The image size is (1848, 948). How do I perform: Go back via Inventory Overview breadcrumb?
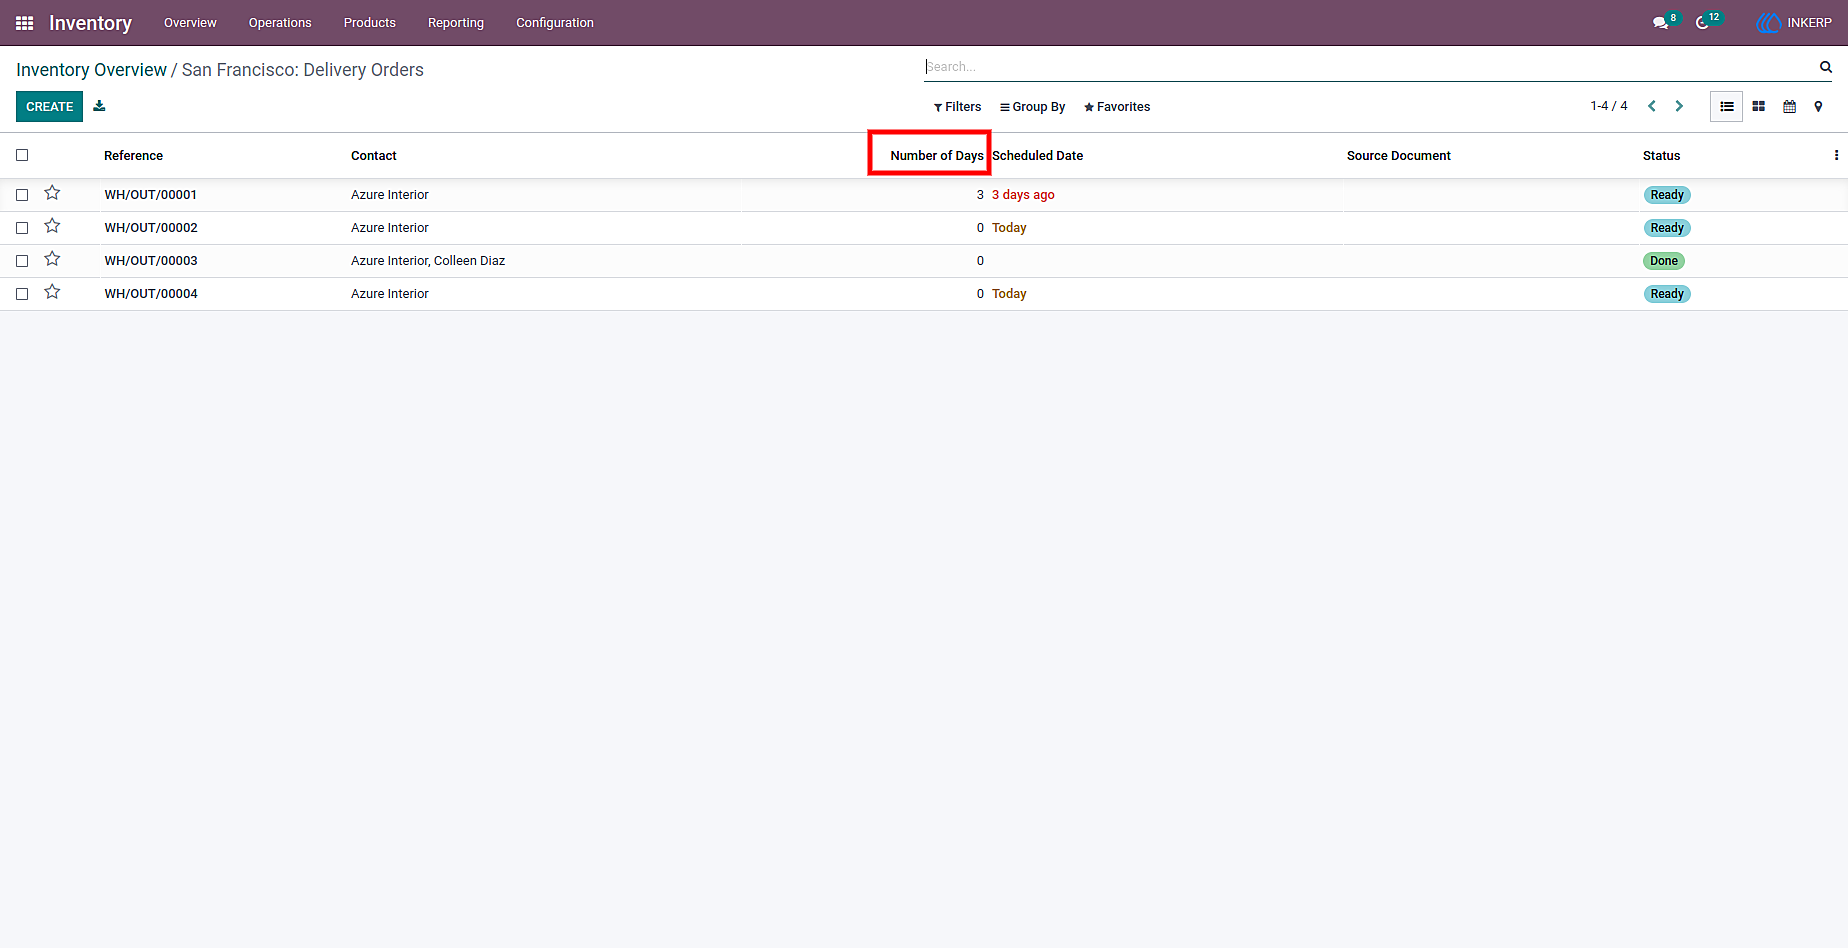[x=91, y=70]
